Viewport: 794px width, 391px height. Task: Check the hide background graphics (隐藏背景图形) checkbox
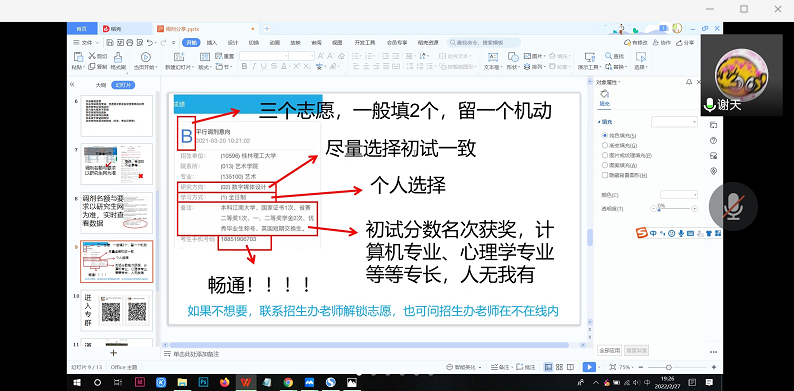point(605,175)
